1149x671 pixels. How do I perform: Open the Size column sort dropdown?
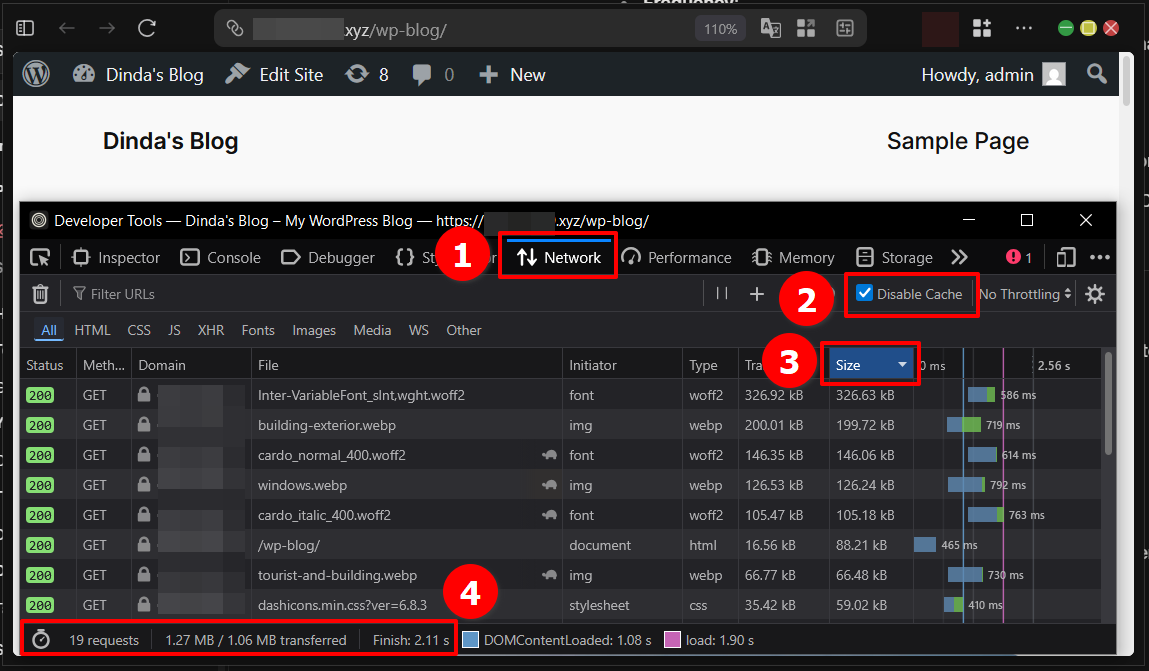click(x=869, y=364)
